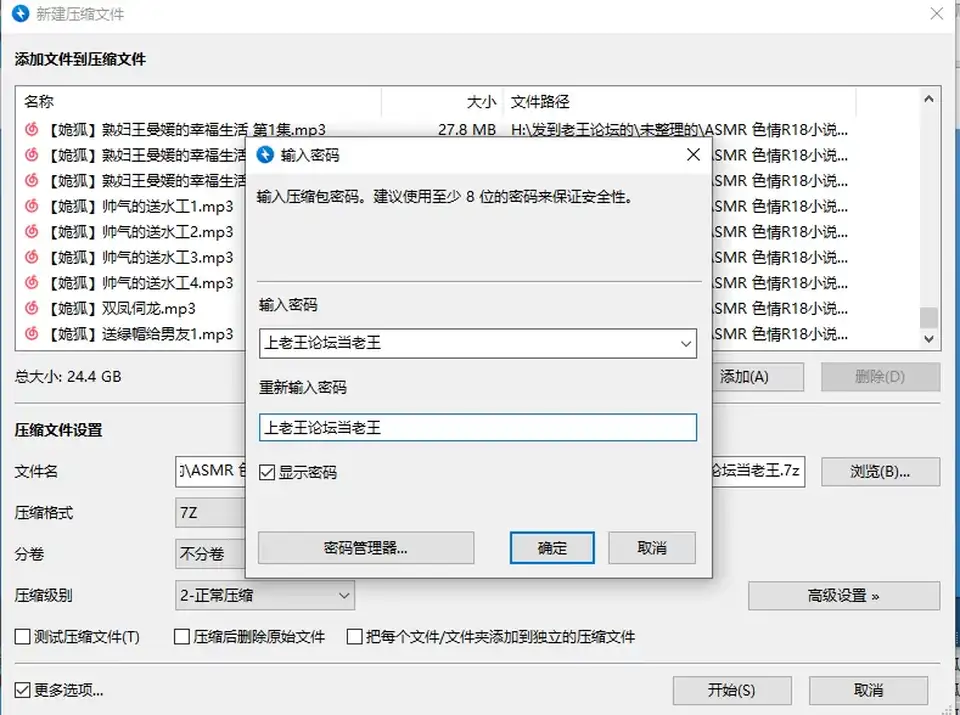This screenshot has height=715, width=960.
Task: Click the 重新输入密码 text field
Action: pyautogui.click(x=478, y=427)
